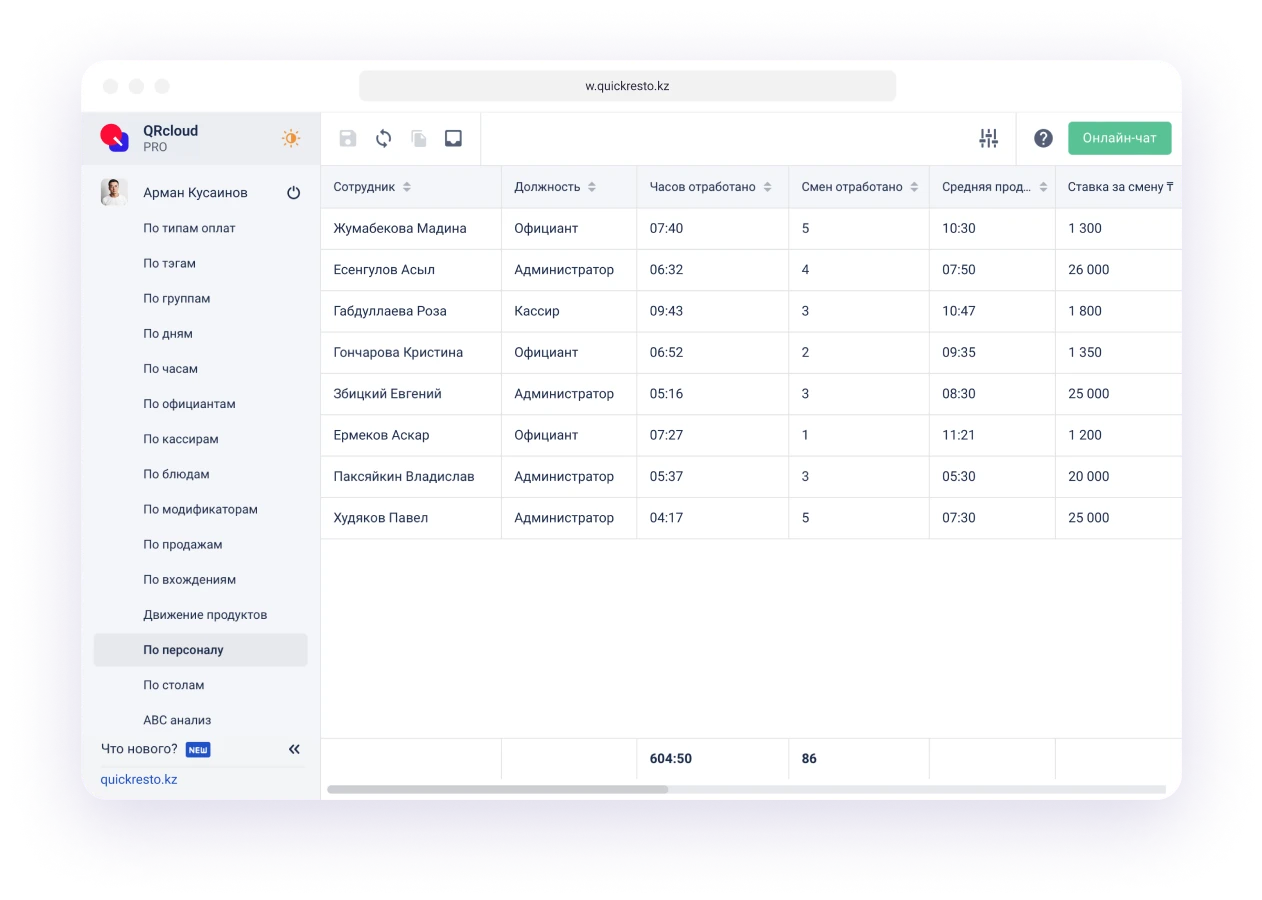
Task: Click the refresh arrows icon in toolbar
Action: click(383, 139)
